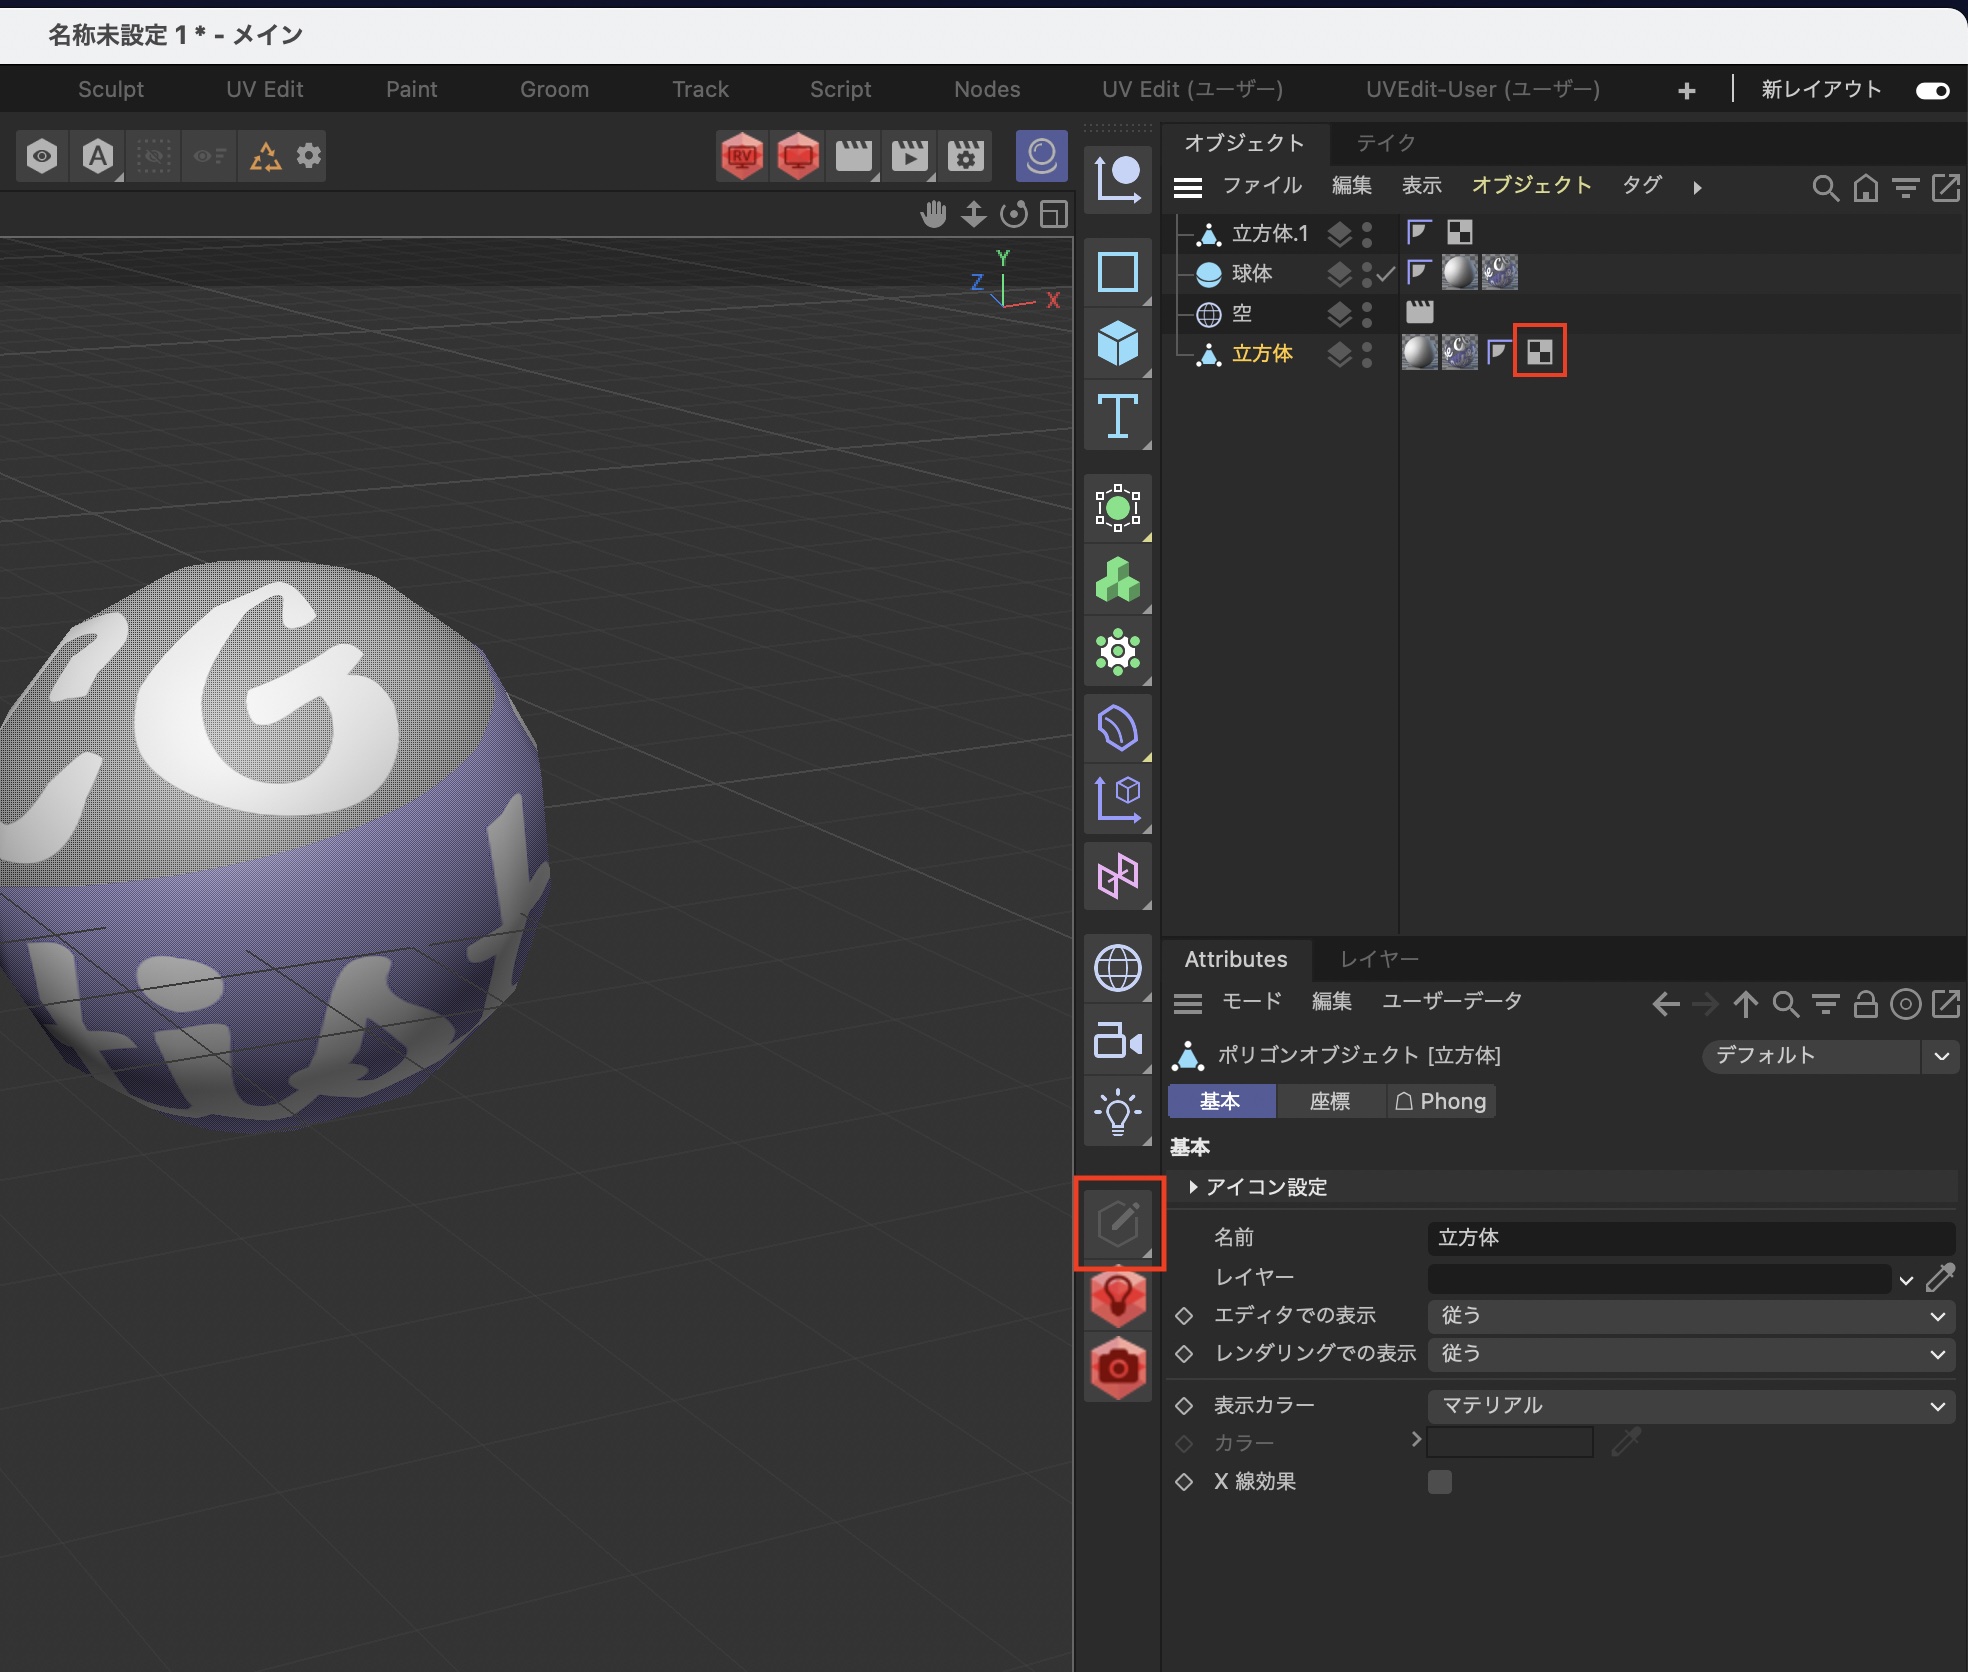Viewport: 1968px width, 1672px height.
Task: Enable the X線効果 checkbox
Action: pos(1439,1482)
